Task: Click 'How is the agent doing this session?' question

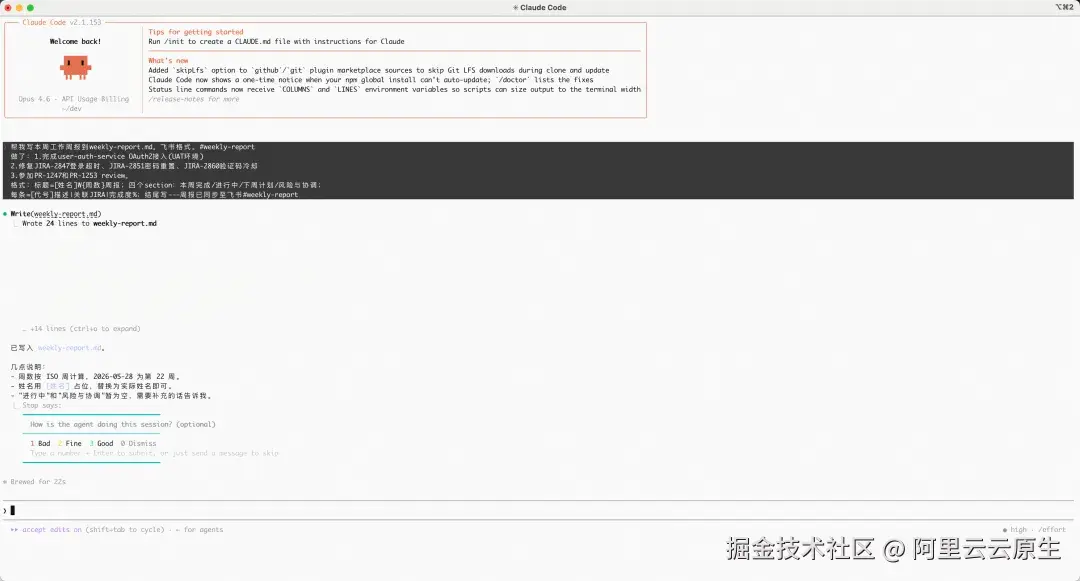Action: pyautogui.click(x=123, y=424)
